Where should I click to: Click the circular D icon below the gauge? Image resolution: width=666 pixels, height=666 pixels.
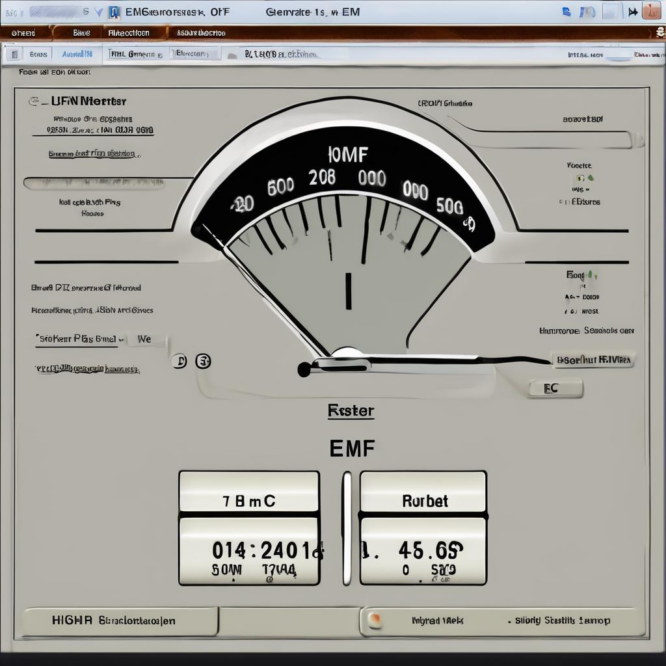pyautogui.click(x=180, y=361)
